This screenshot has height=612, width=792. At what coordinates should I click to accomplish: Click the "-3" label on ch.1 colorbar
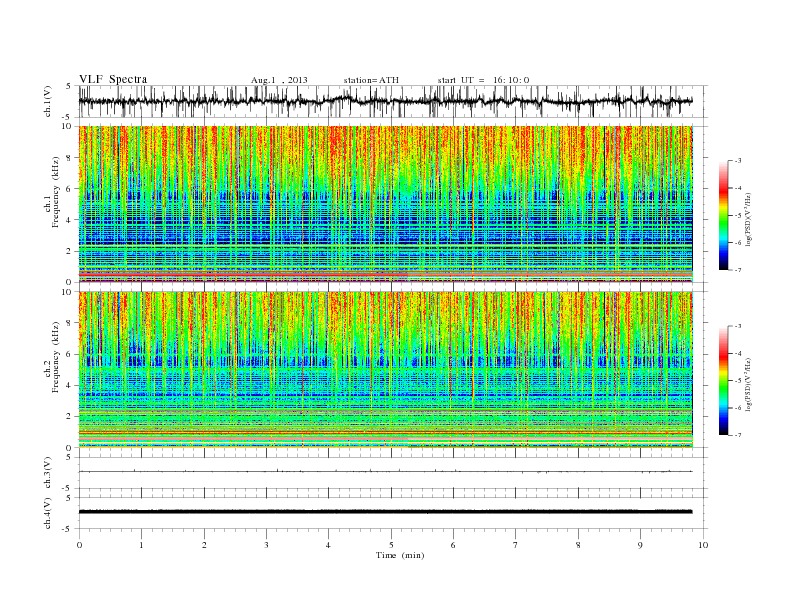click(x=738, y=161)
